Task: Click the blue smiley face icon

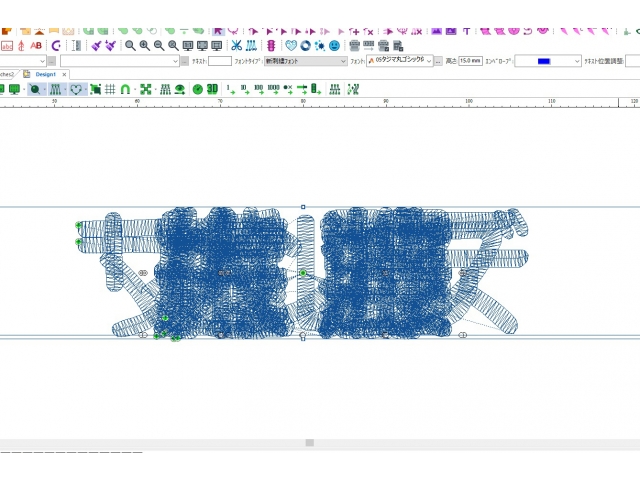Action: point(334,46)
